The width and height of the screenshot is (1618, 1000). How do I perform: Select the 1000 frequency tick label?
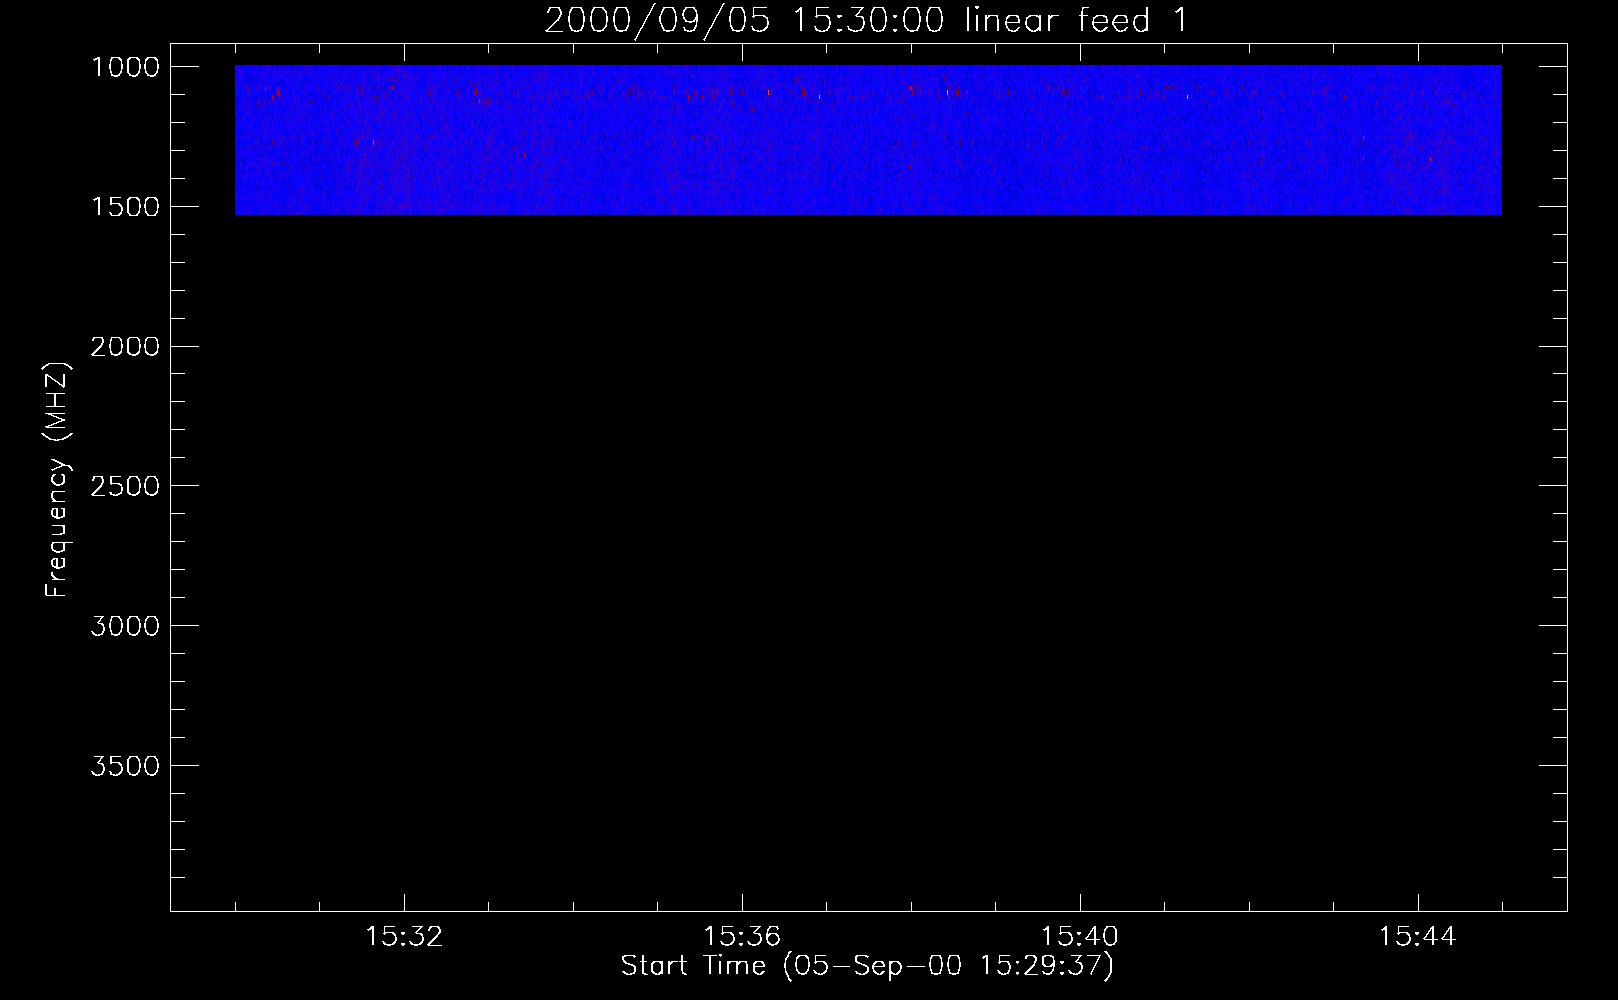[x=125, y=67]
